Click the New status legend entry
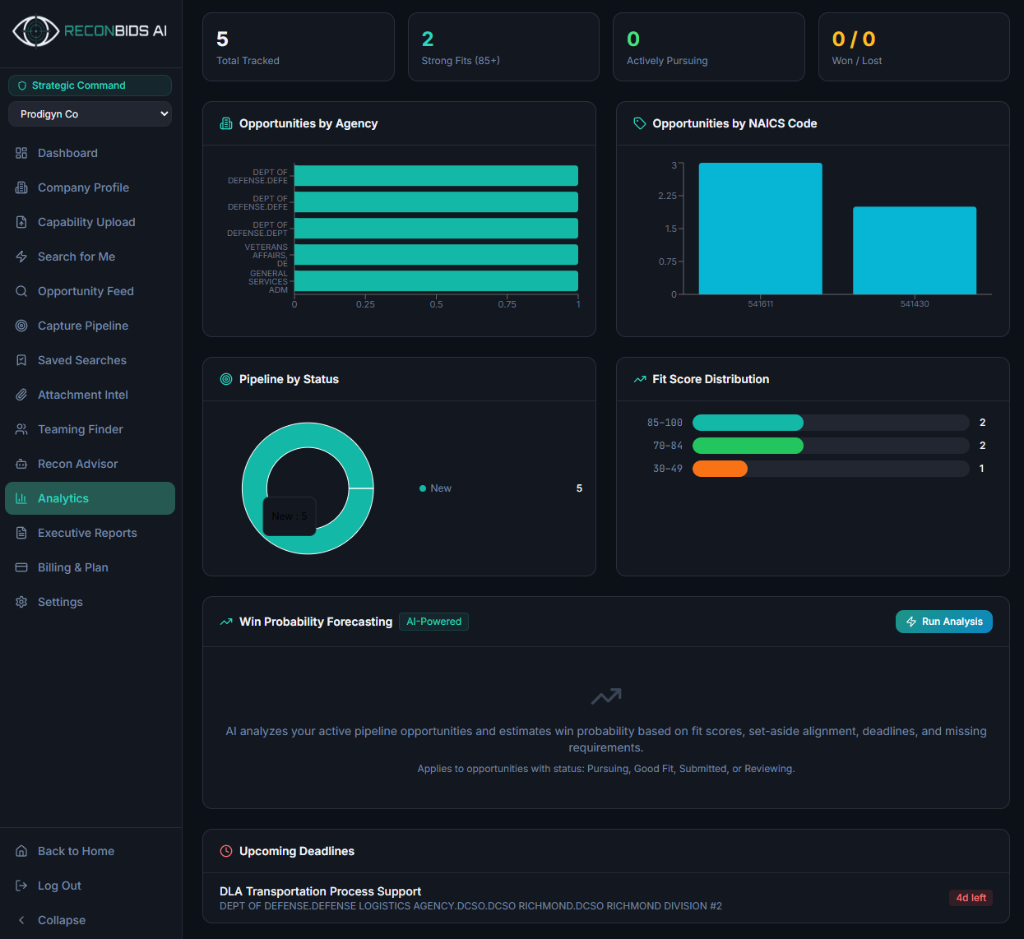Image resolution: width=1024 pixels, height=939 pixels. tap(436, 488)
